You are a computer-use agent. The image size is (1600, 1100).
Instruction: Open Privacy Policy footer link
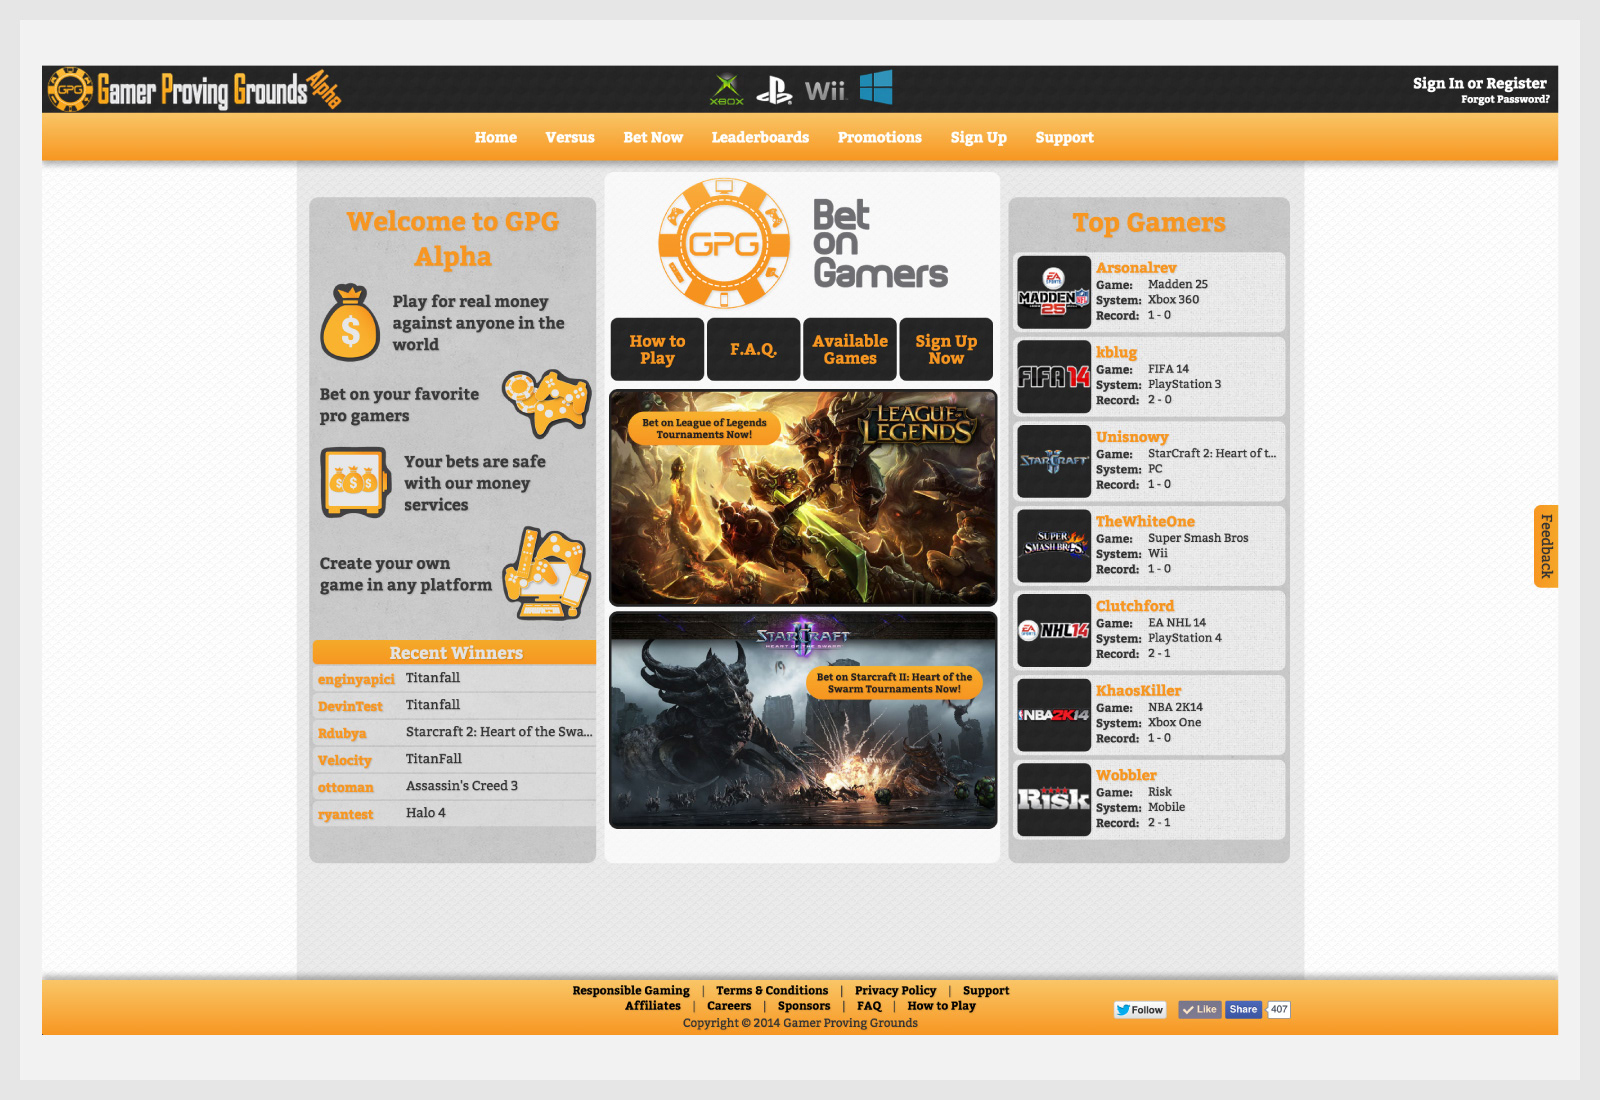click(x=895, y=991)
